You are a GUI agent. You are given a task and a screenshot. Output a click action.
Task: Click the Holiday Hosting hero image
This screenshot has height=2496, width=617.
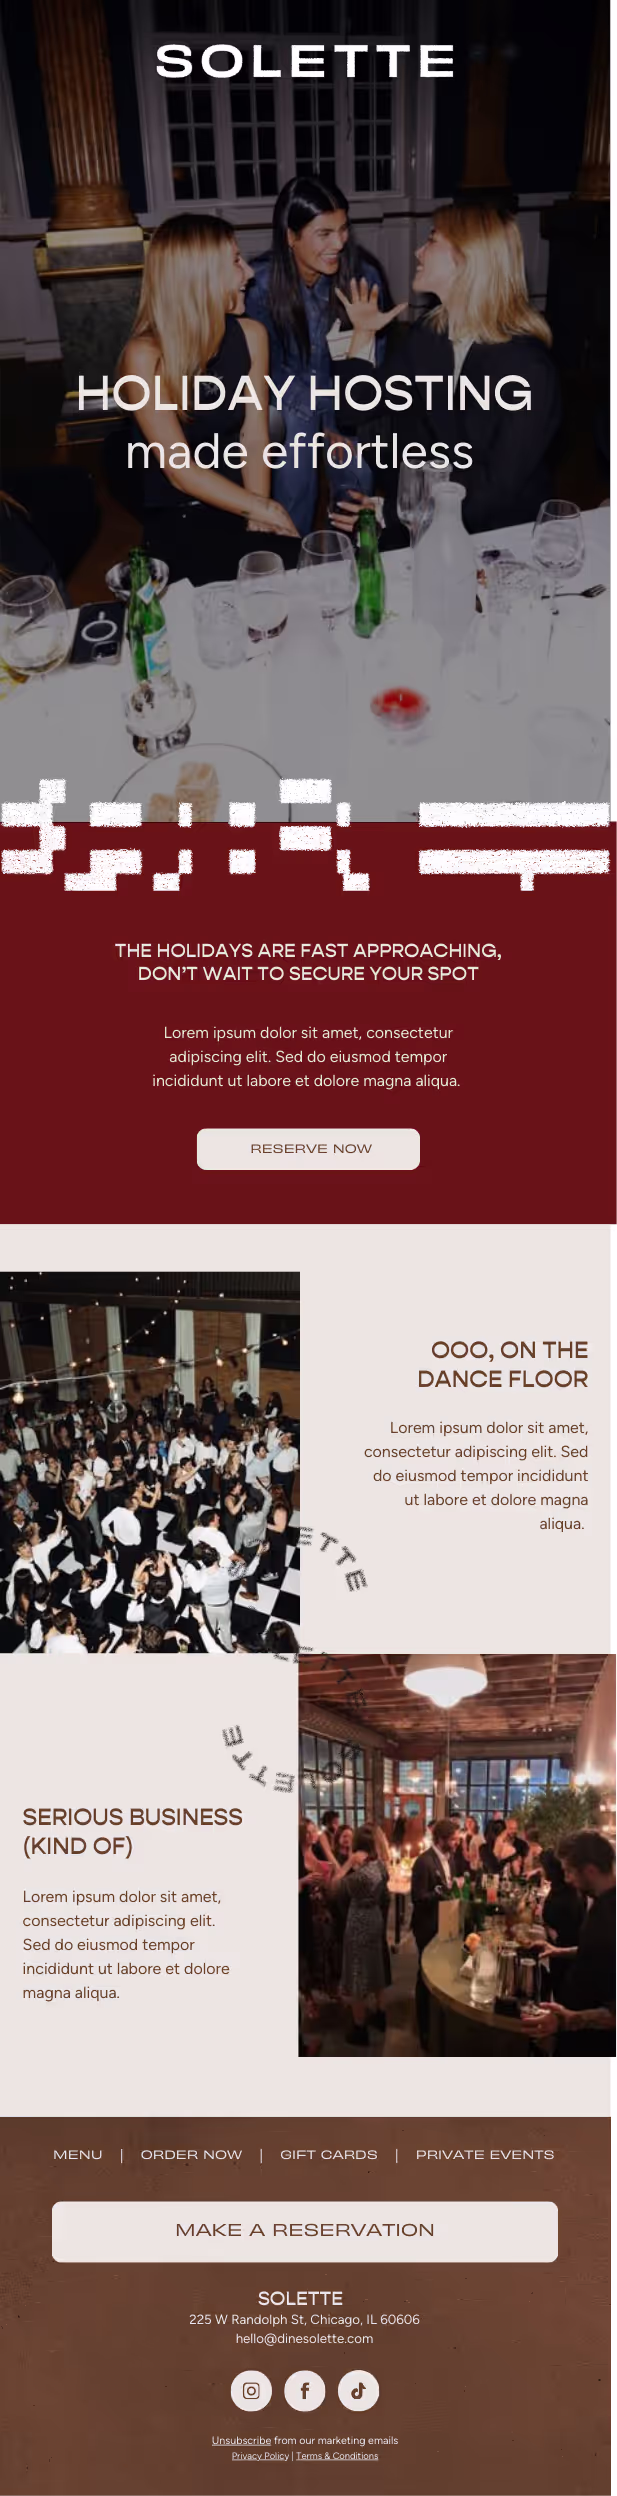click(x=305, y=410)
